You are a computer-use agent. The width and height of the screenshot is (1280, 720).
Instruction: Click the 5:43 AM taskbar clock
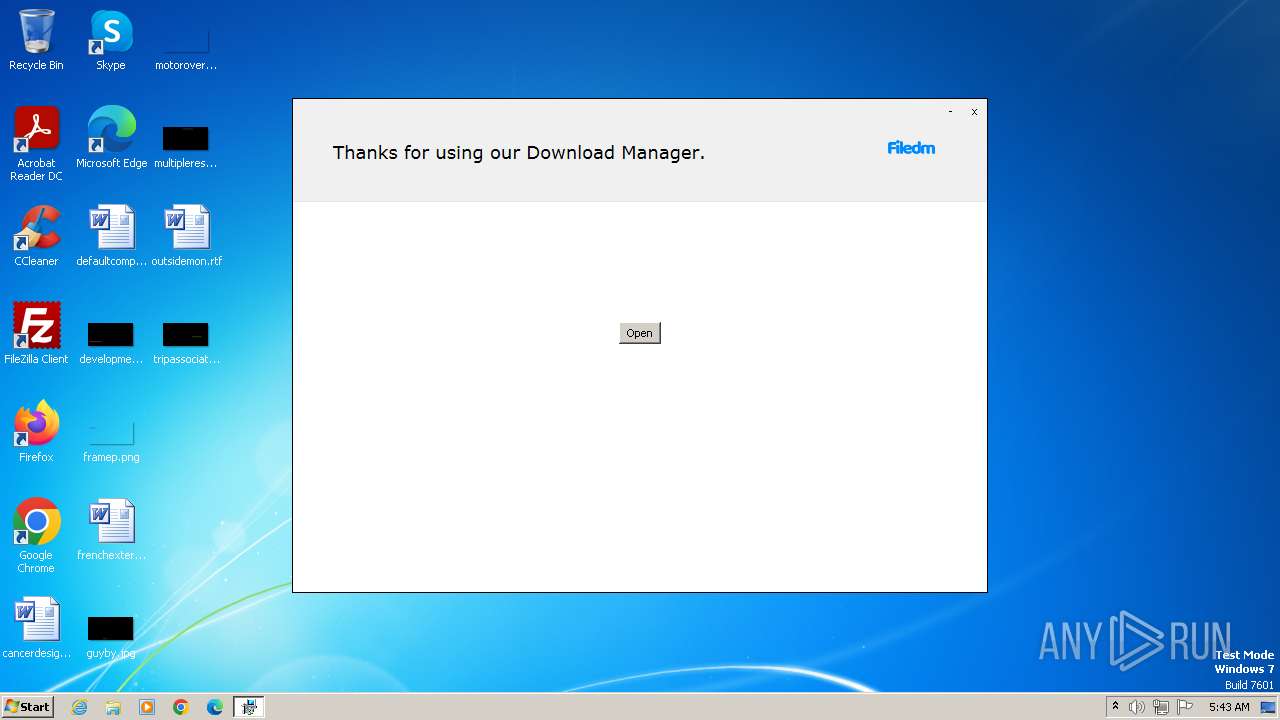coord(1229,707)
